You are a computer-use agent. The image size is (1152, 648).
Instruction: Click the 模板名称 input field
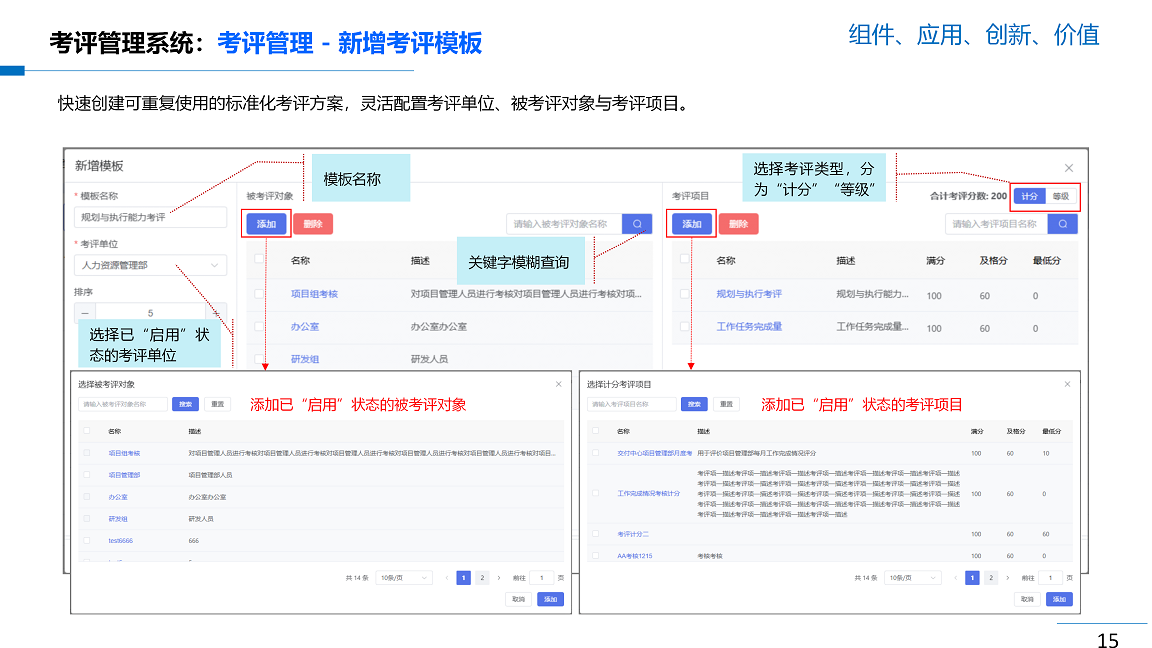[x=150, y=217]
